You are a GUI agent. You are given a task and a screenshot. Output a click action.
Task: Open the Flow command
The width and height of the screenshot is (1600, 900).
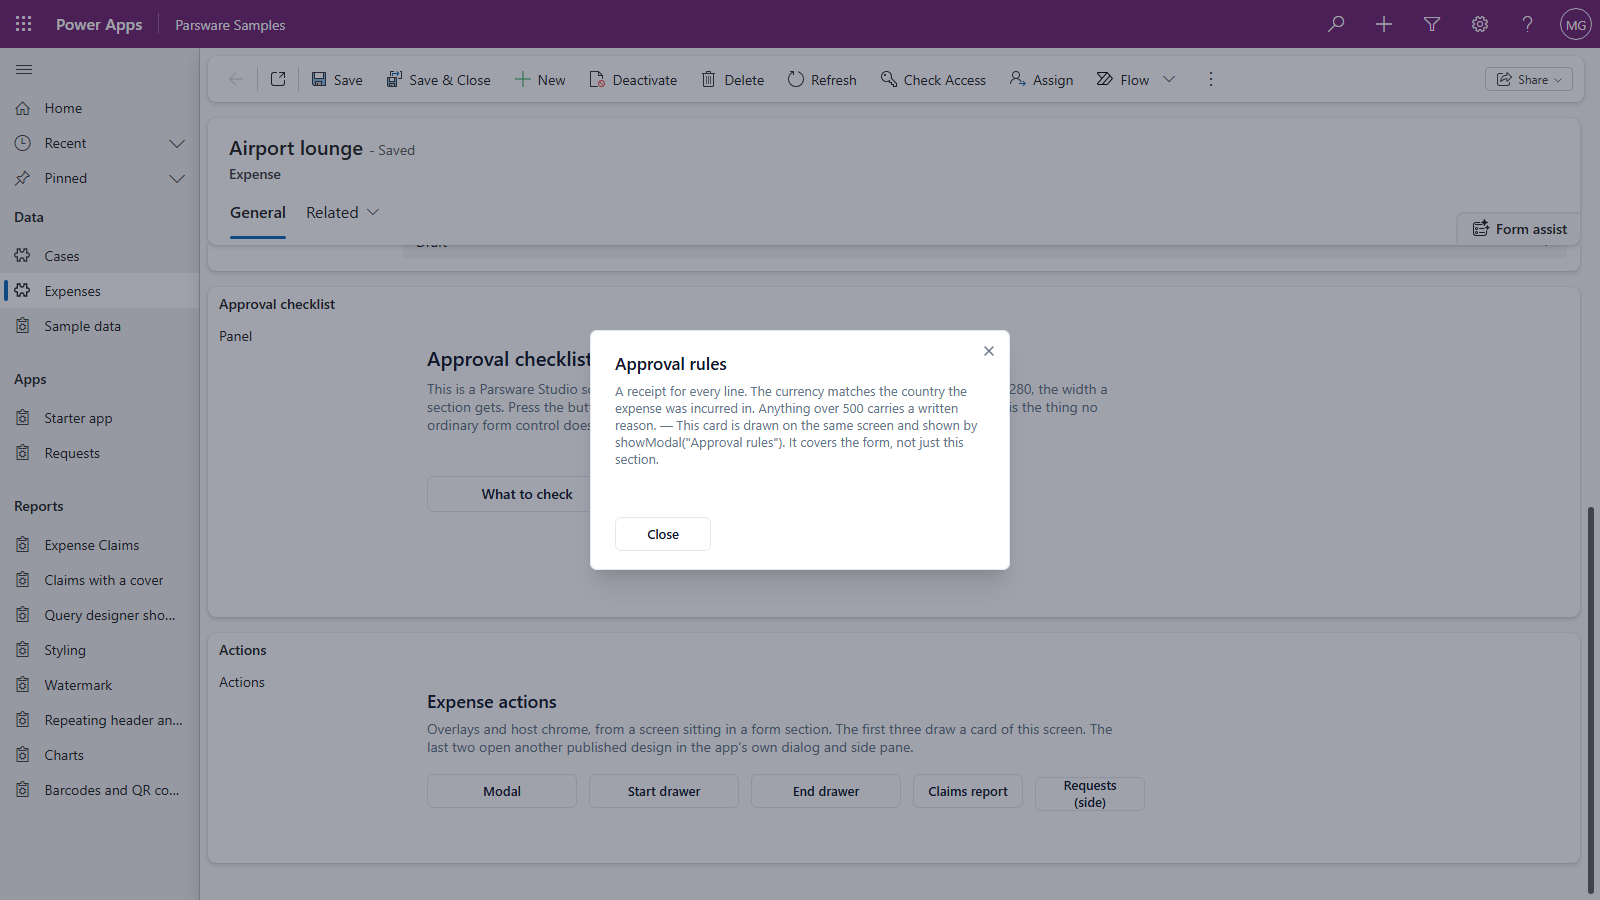1123,79
